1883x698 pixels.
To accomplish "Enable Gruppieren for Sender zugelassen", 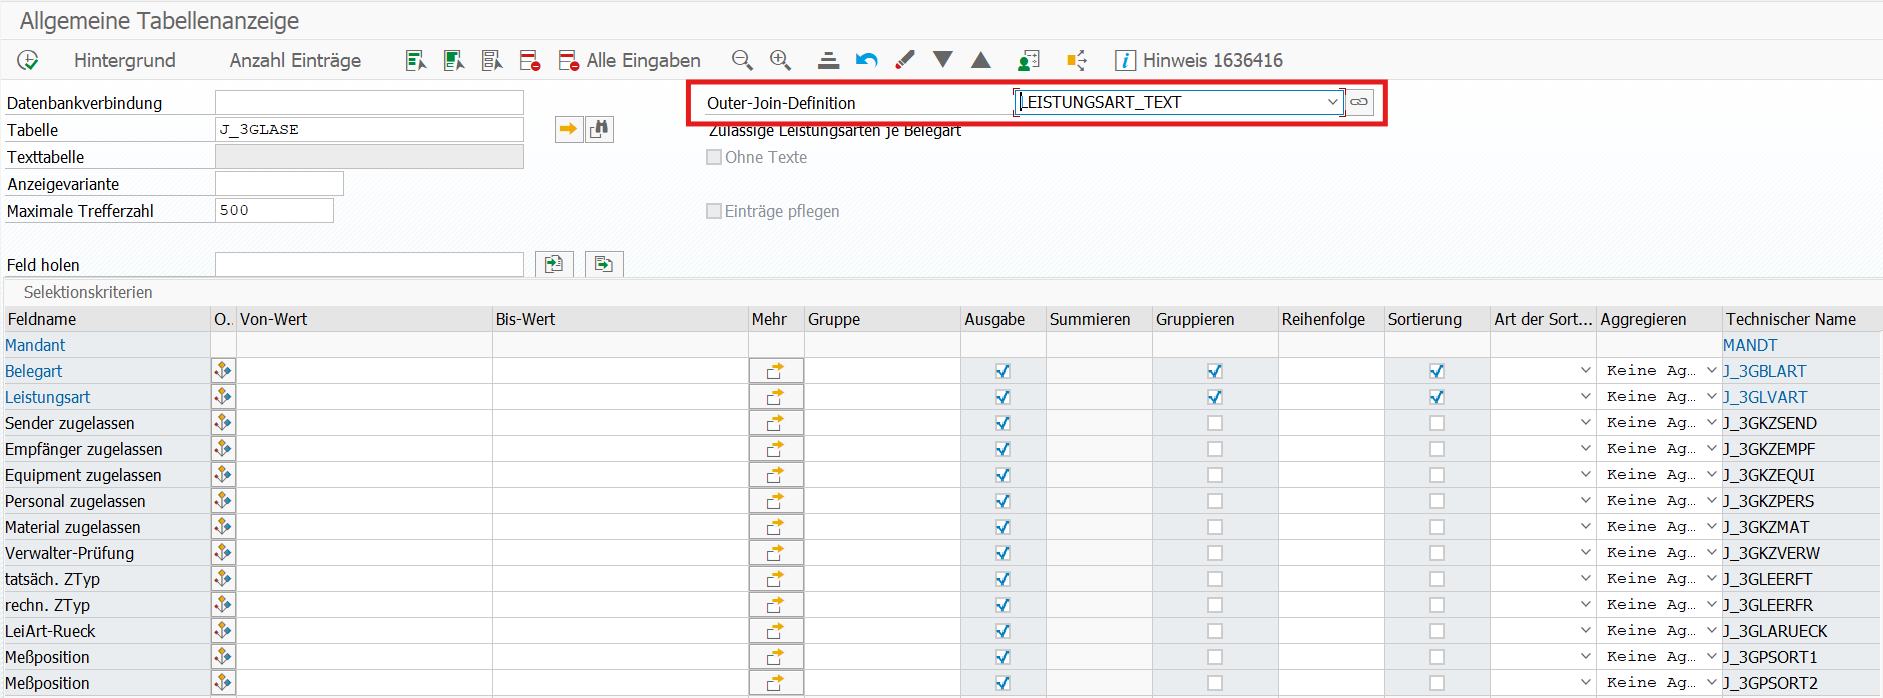I will coord(1214,423).
